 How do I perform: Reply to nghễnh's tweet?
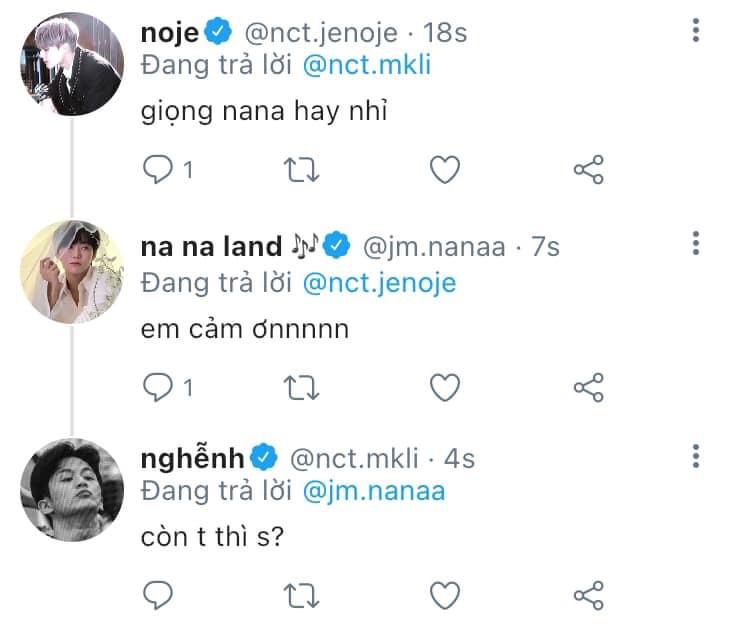[x=158, y=595]
